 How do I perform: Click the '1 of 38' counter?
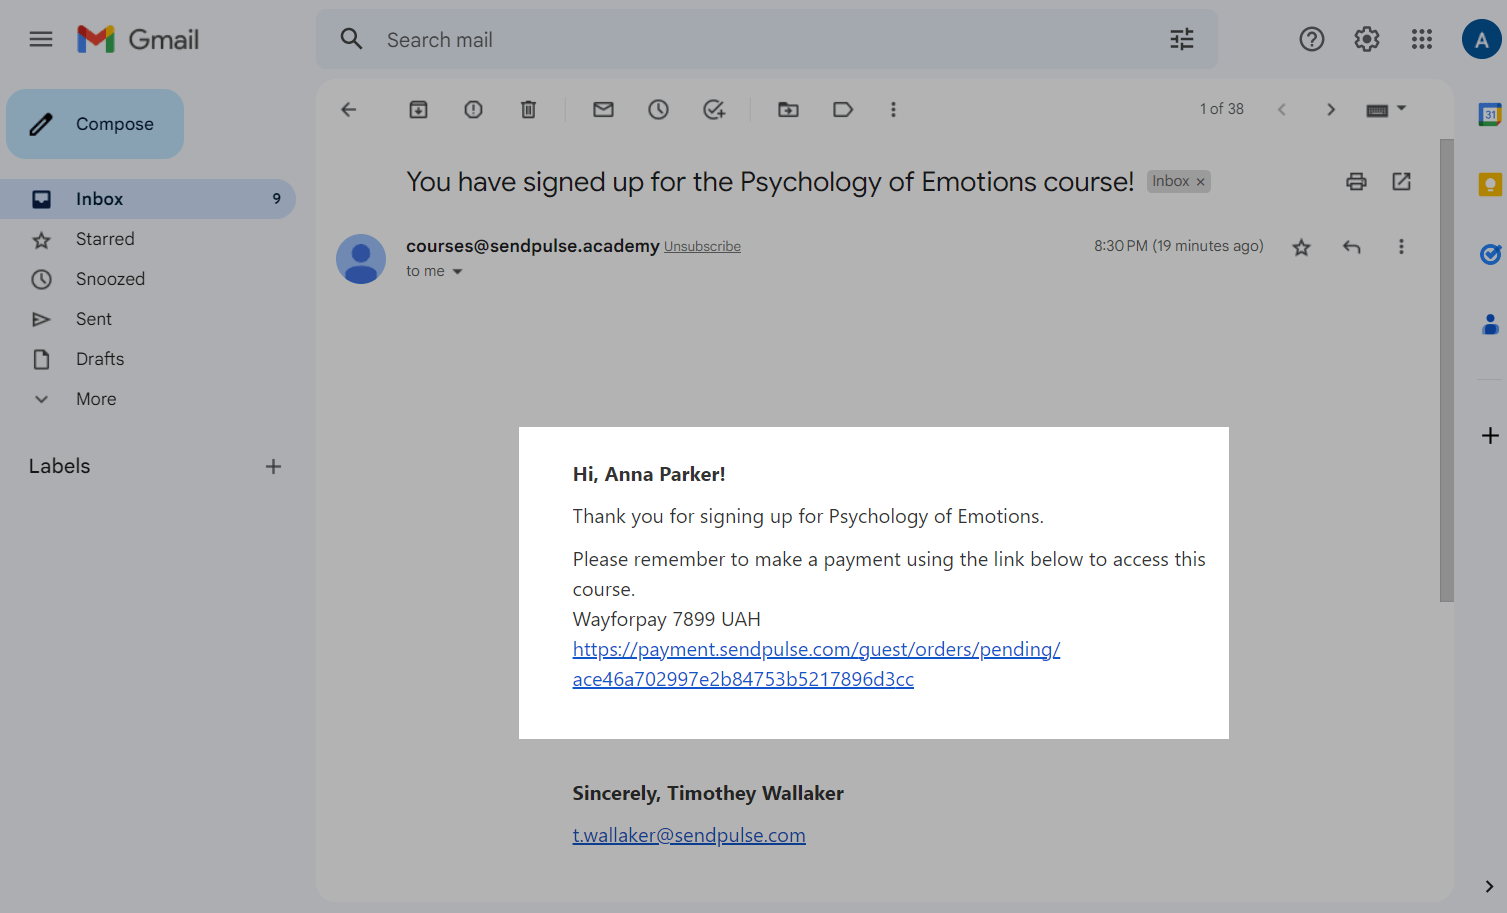pos(1222,109)
